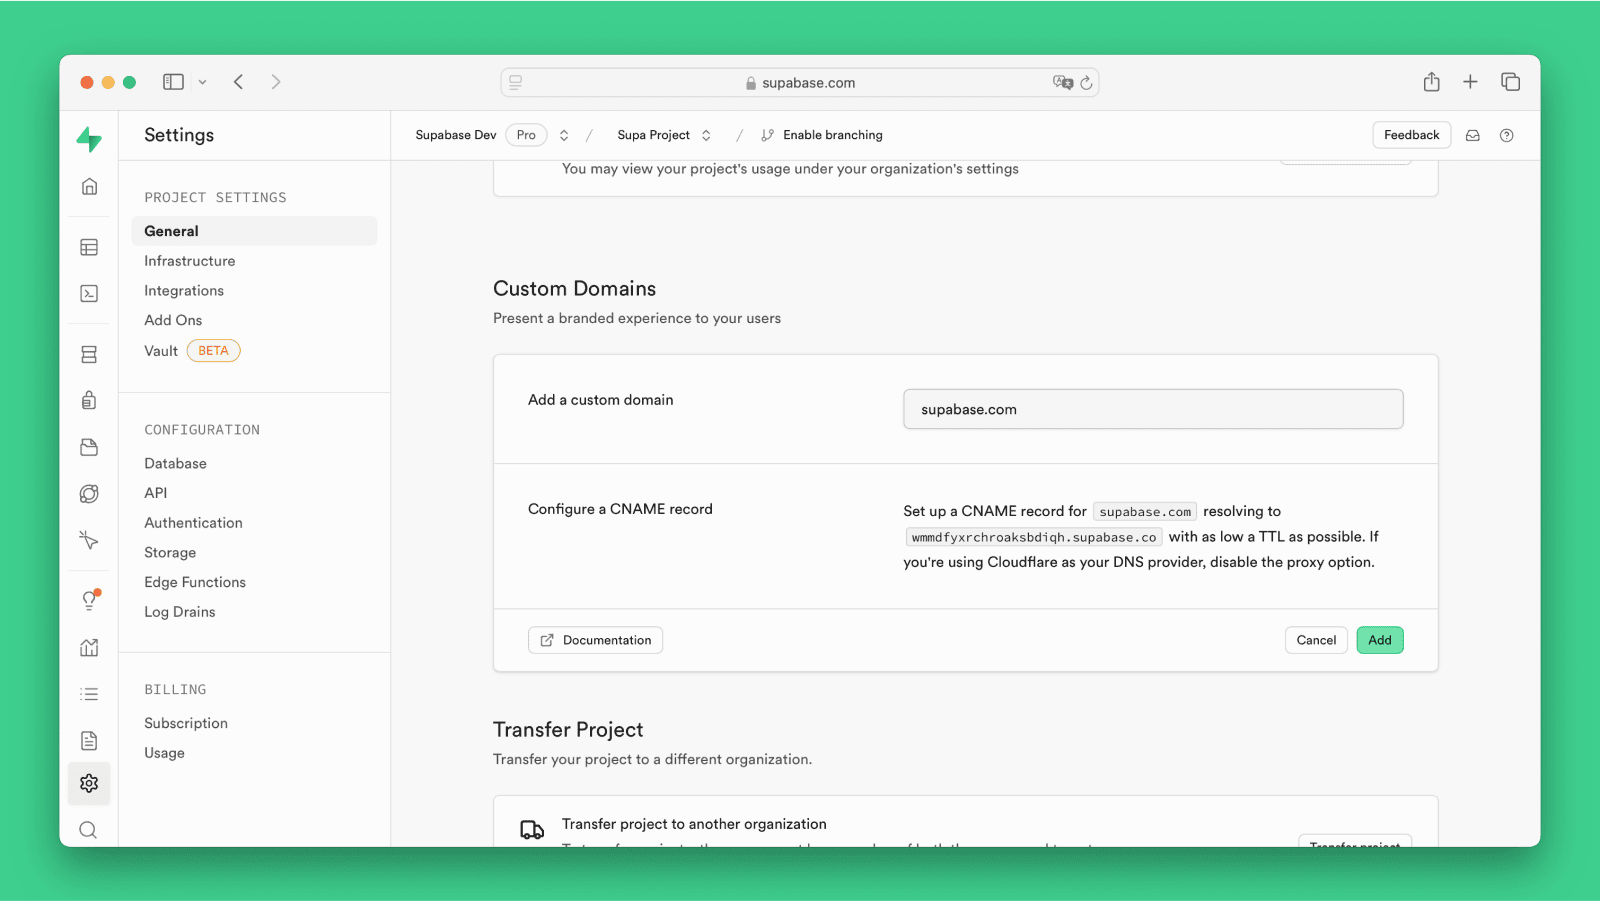Go forward in browser history
Image resolution: width=1600 pixels, height=901 pixels.
276,82
